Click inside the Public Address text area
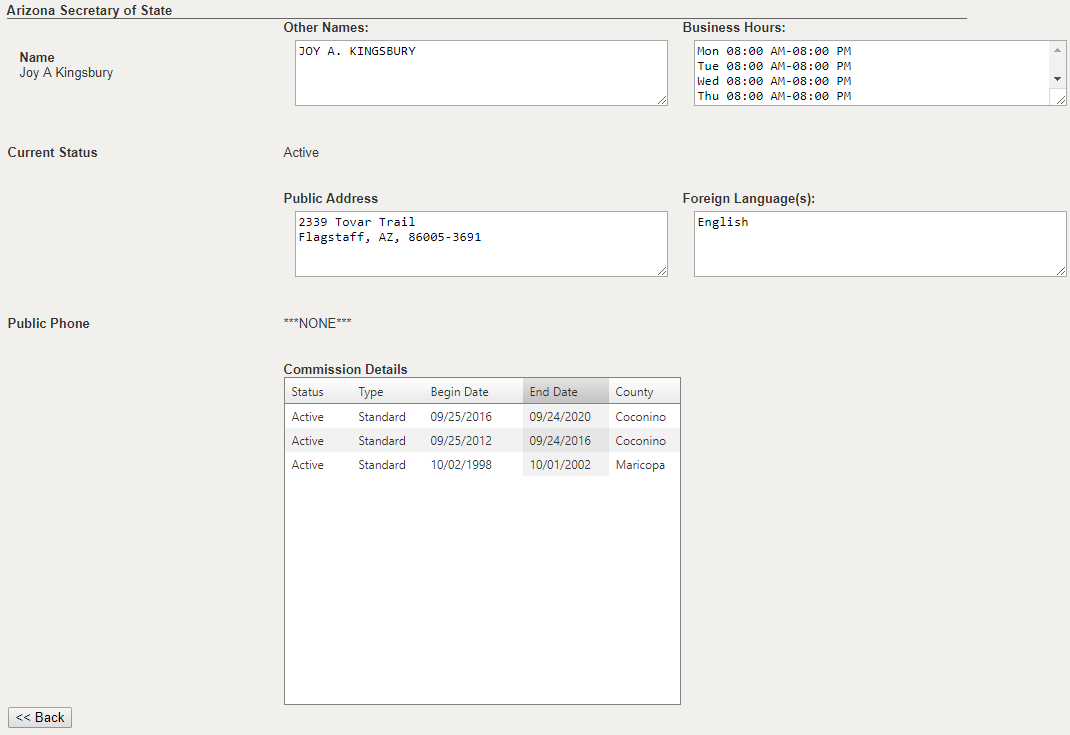This screenshot has width=1070, height=735. click(x=480, y=244)
